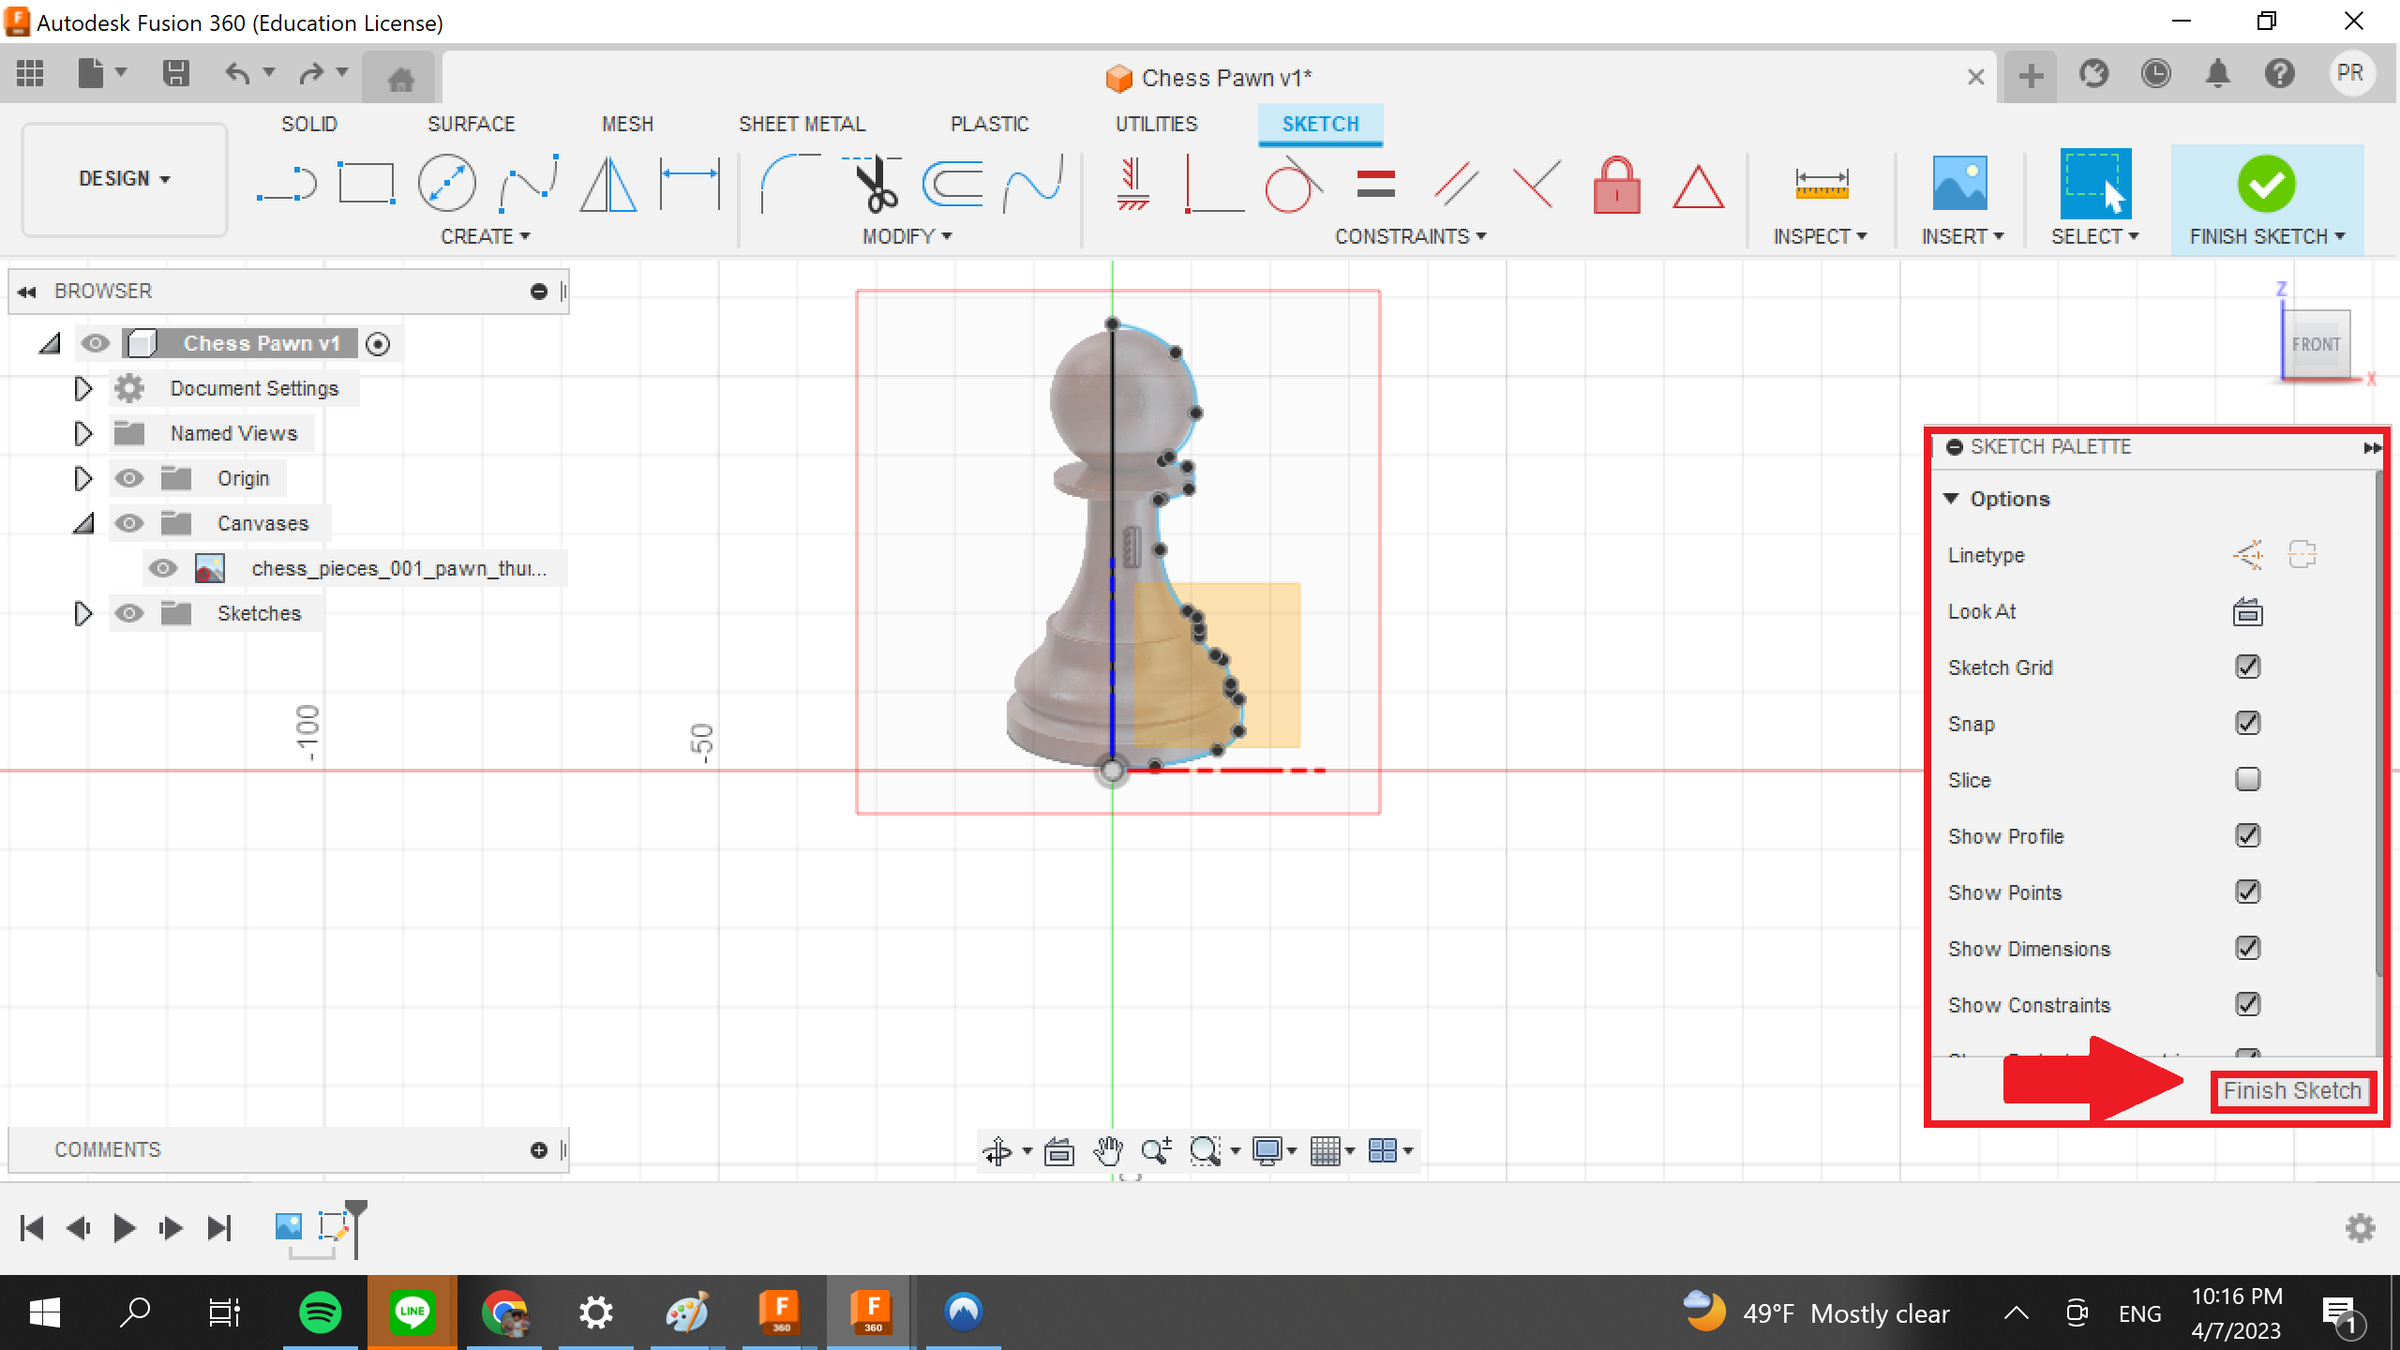Click the Finish Sketch button in palette
The image size is (2400, 1350).
2291,1091
